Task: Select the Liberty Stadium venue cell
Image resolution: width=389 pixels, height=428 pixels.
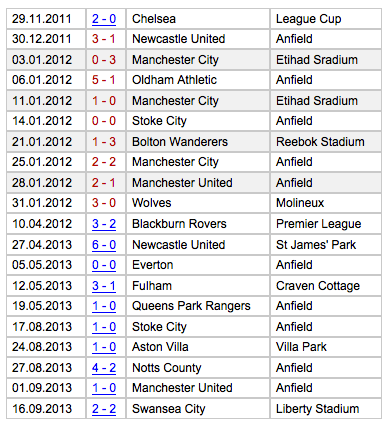Action: point(326,409)
